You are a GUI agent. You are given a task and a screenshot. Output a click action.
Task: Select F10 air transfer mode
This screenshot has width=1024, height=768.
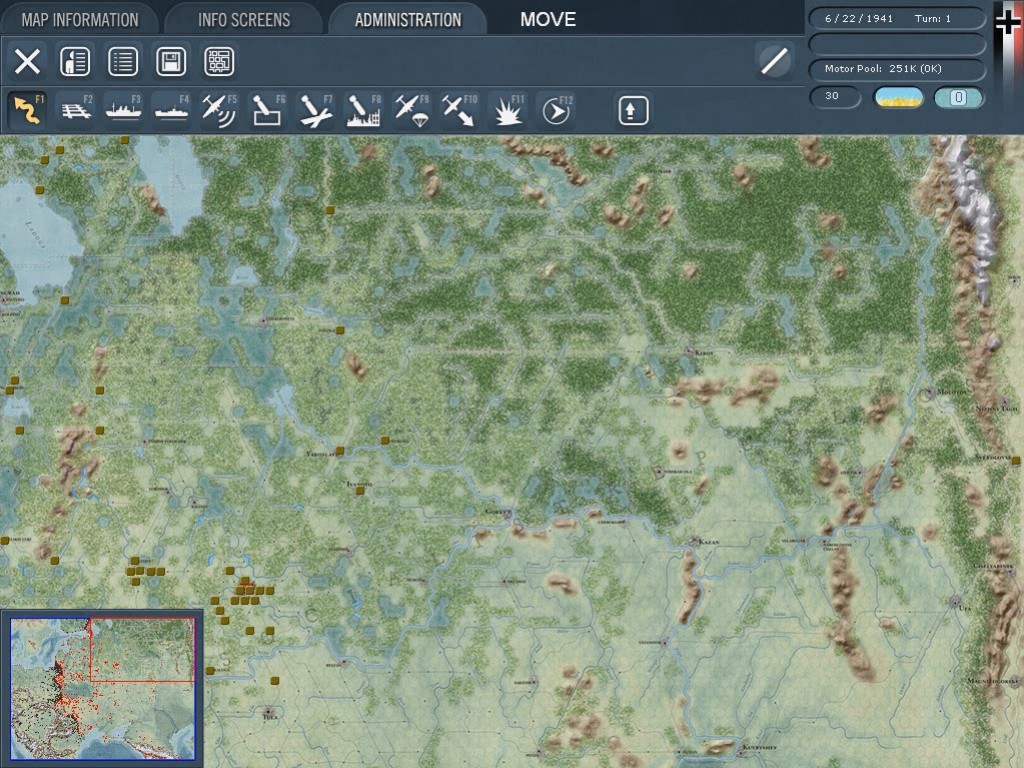[459, 109]
